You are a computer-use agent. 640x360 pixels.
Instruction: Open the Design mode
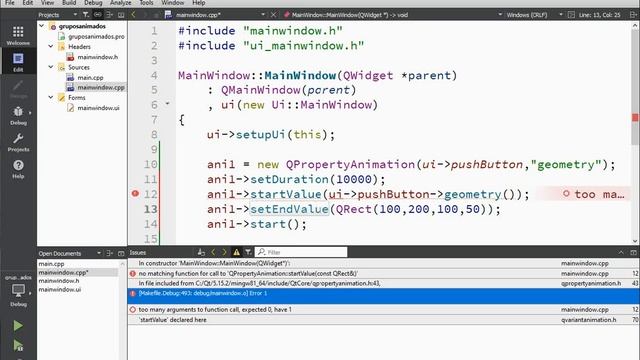point(18,89)
